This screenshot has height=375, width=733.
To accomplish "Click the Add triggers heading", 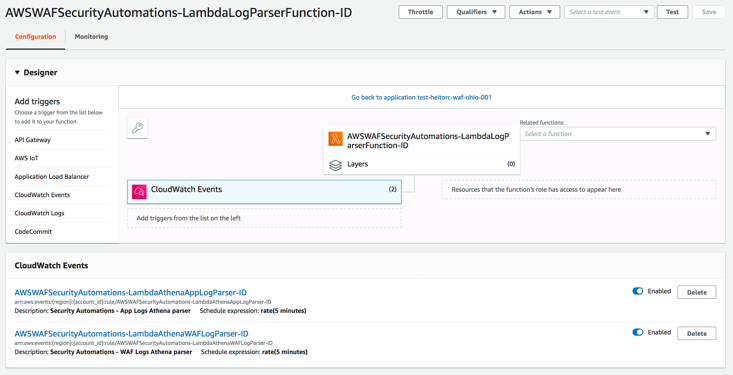I will pyautogui.click(x=37, y=101).
